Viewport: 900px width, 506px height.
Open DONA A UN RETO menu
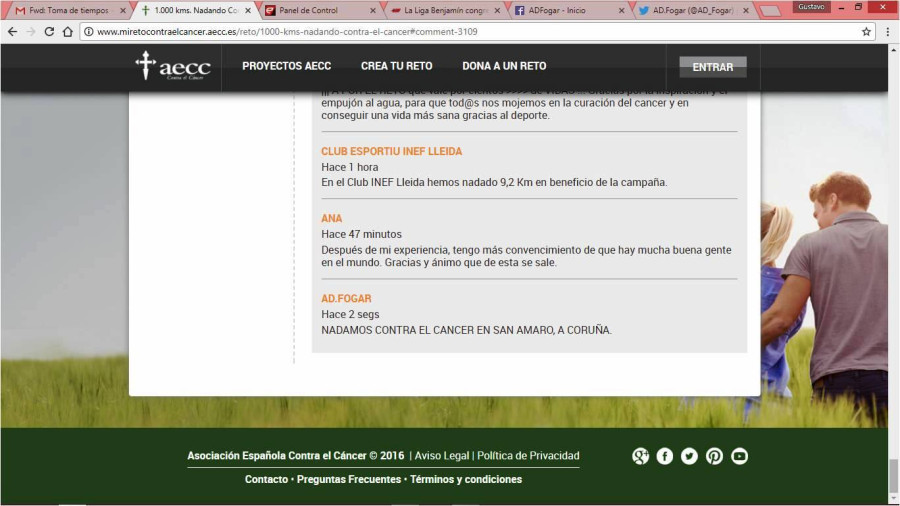[x=504, y=66]
